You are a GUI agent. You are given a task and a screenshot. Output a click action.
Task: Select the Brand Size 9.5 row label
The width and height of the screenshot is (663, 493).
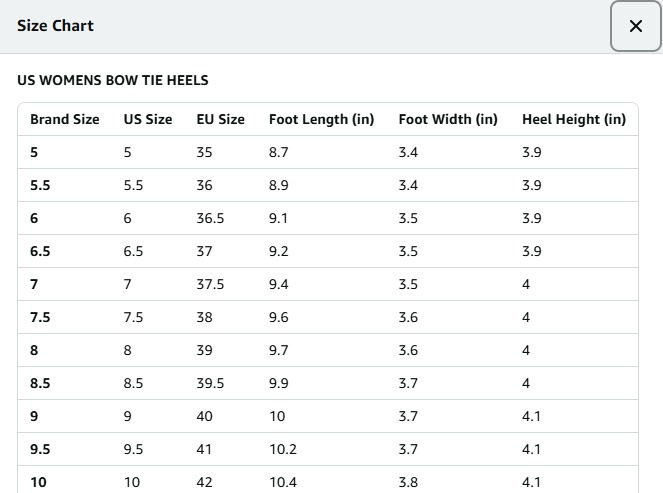pyautogui.click(x=40, y=449)
